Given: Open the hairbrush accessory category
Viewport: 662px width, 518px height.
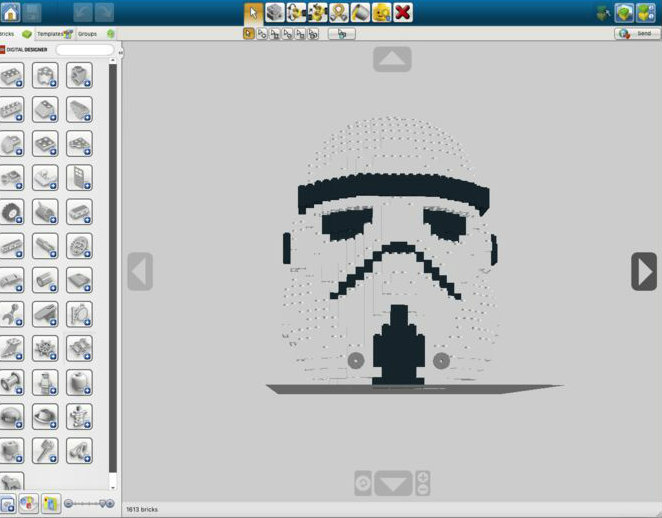Looking at the screenshot, I should click(x=45, y=451).
